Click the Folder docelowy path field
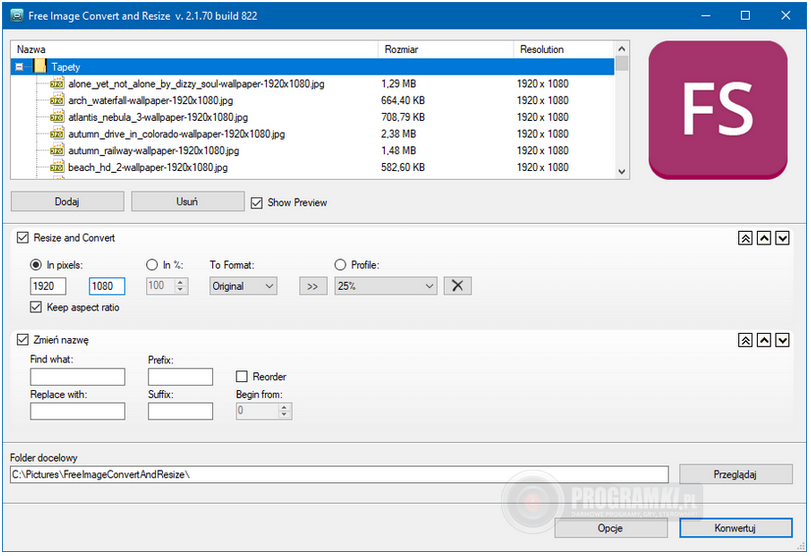 [x=339, y=475]
